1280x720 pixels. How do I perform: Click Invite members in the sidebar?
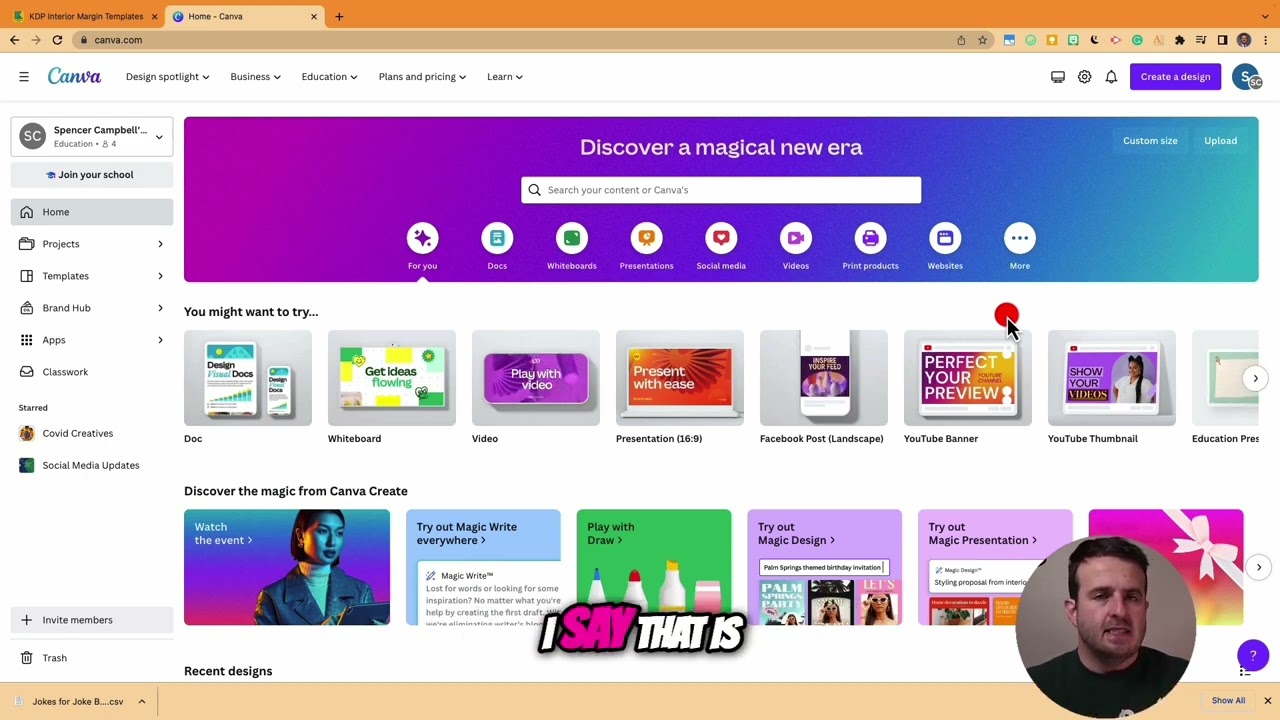click(x=92, y=620)
